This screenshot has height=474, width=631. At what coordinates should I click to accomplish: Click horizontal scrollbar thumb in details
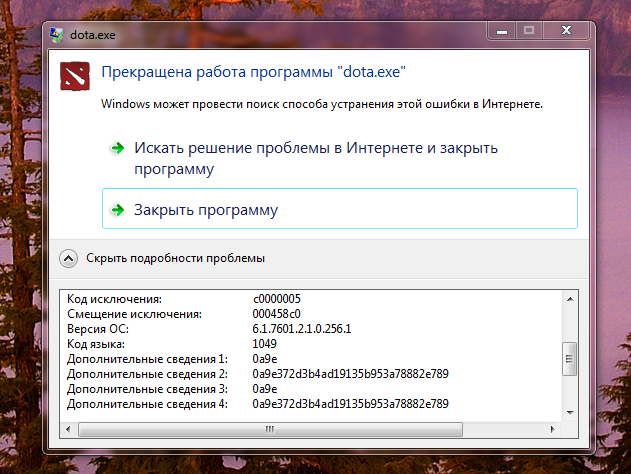pyautogui.click(x=270, y=429)
